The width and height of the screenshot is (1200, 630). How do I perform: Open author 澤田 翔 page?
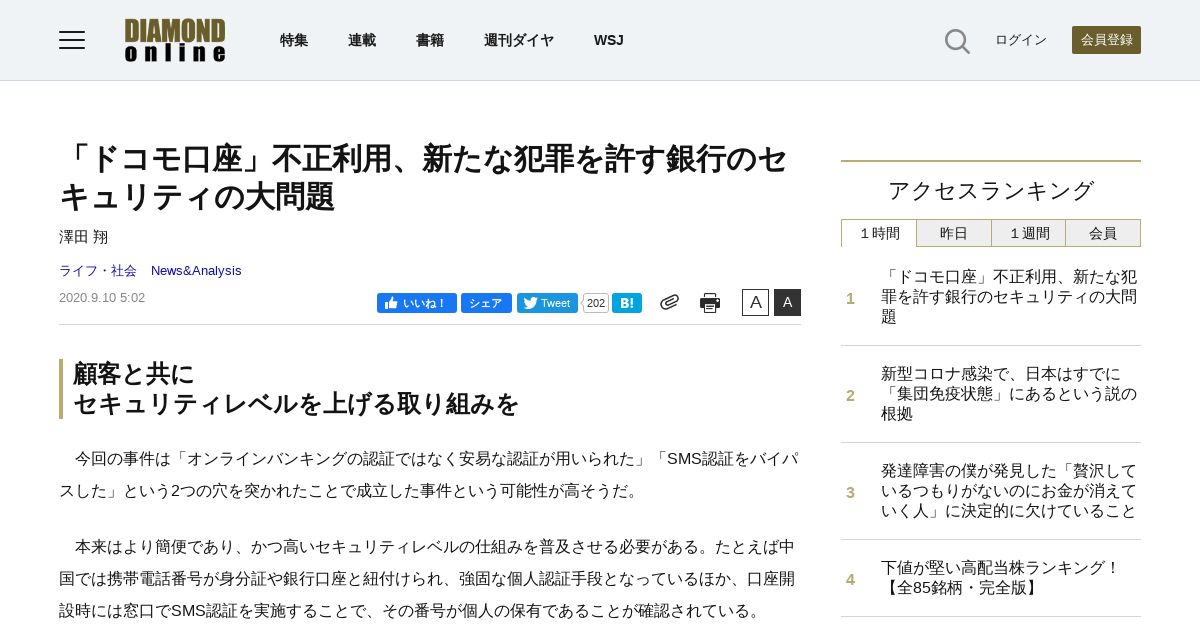pyautogui.click(x=83, y=237)
